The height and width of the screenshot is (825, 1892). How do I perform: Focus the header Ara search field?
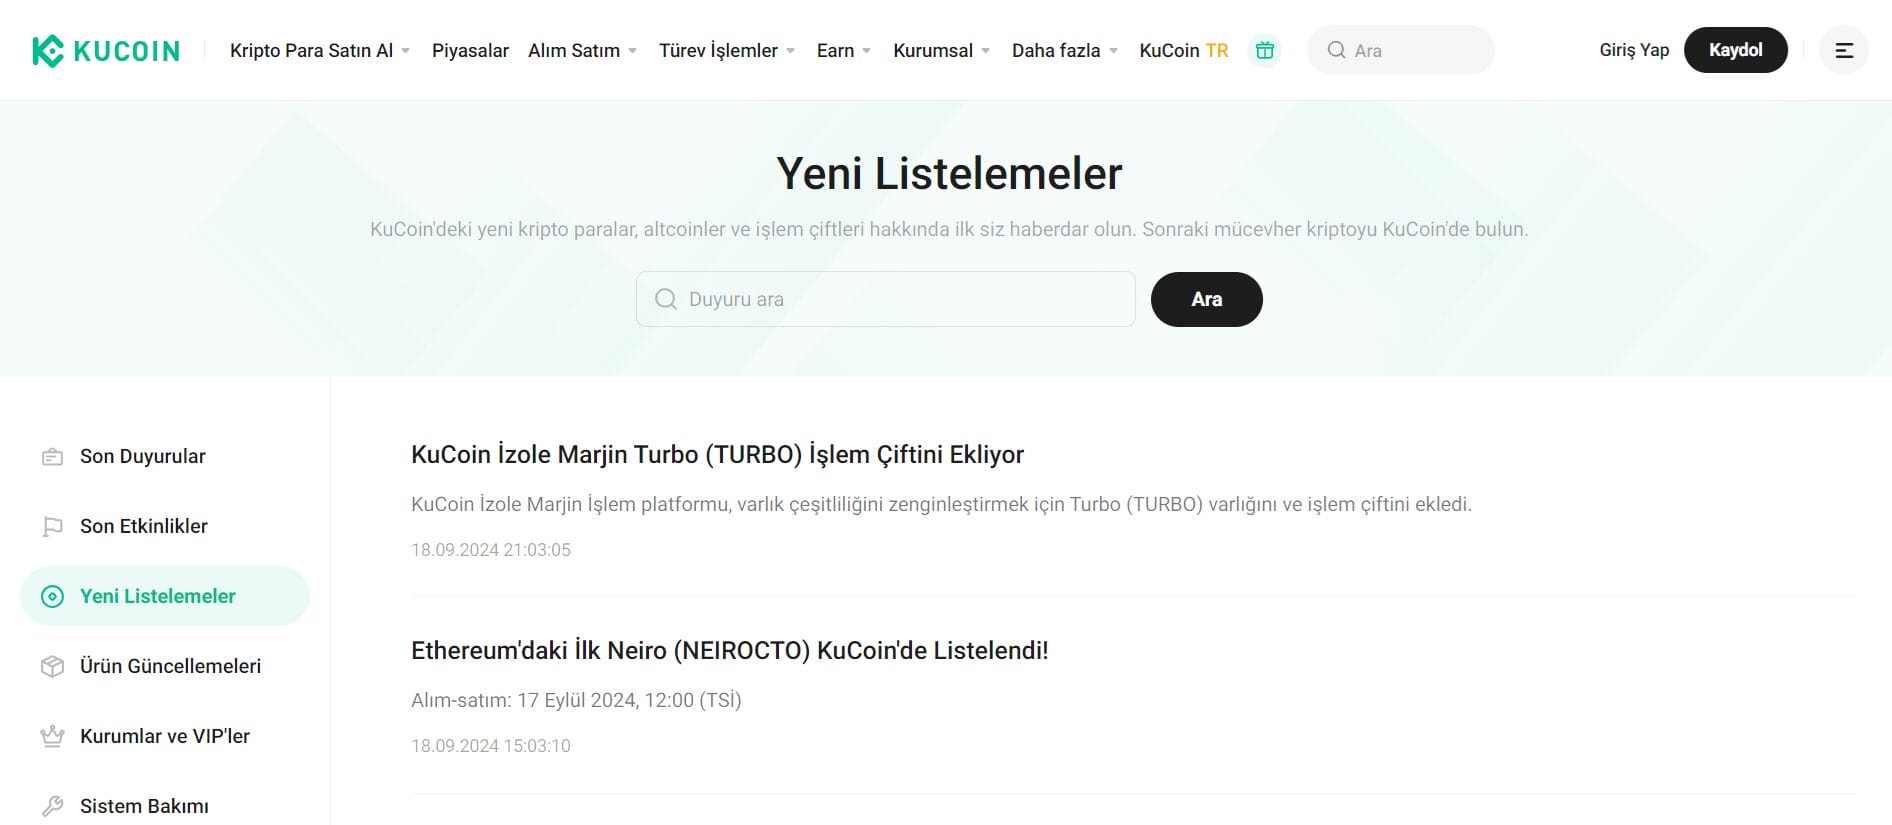pyautogui.click(x=1401, y=50)
